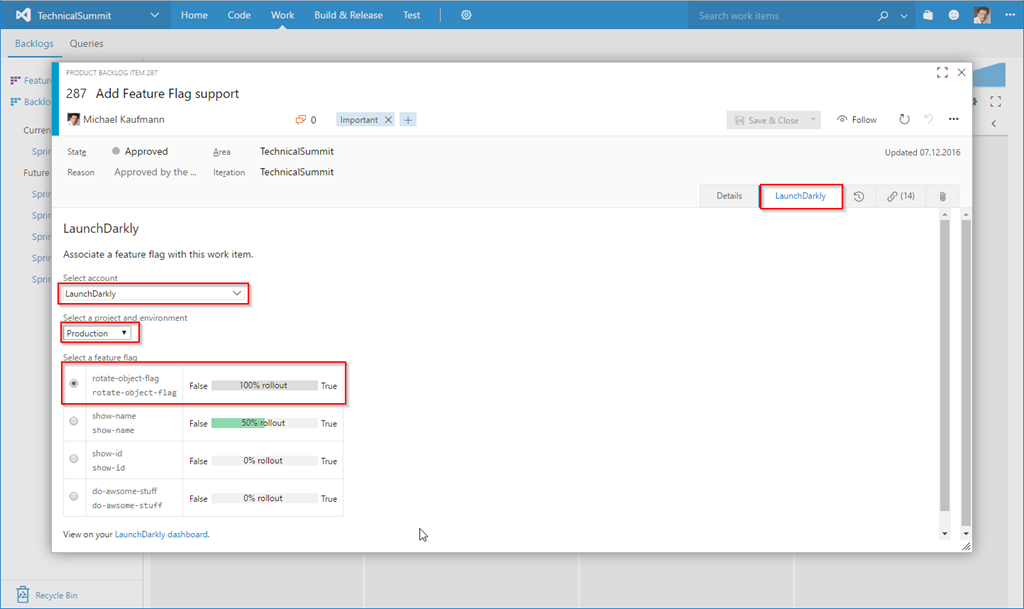
Task: Click the add tag plus button
Action: pyautogui.click(x=408, y=120)
